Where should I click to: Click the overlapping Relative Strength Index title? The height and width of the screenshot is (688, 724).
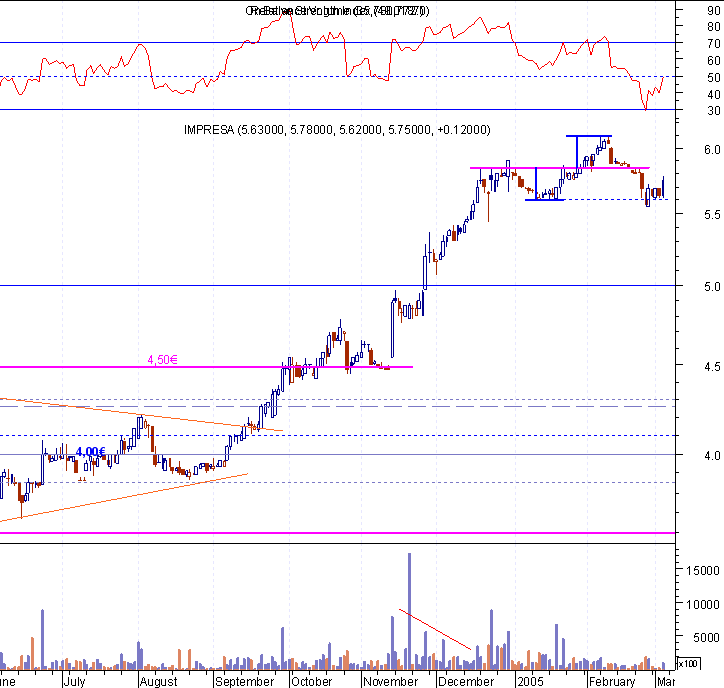(338, 11)
